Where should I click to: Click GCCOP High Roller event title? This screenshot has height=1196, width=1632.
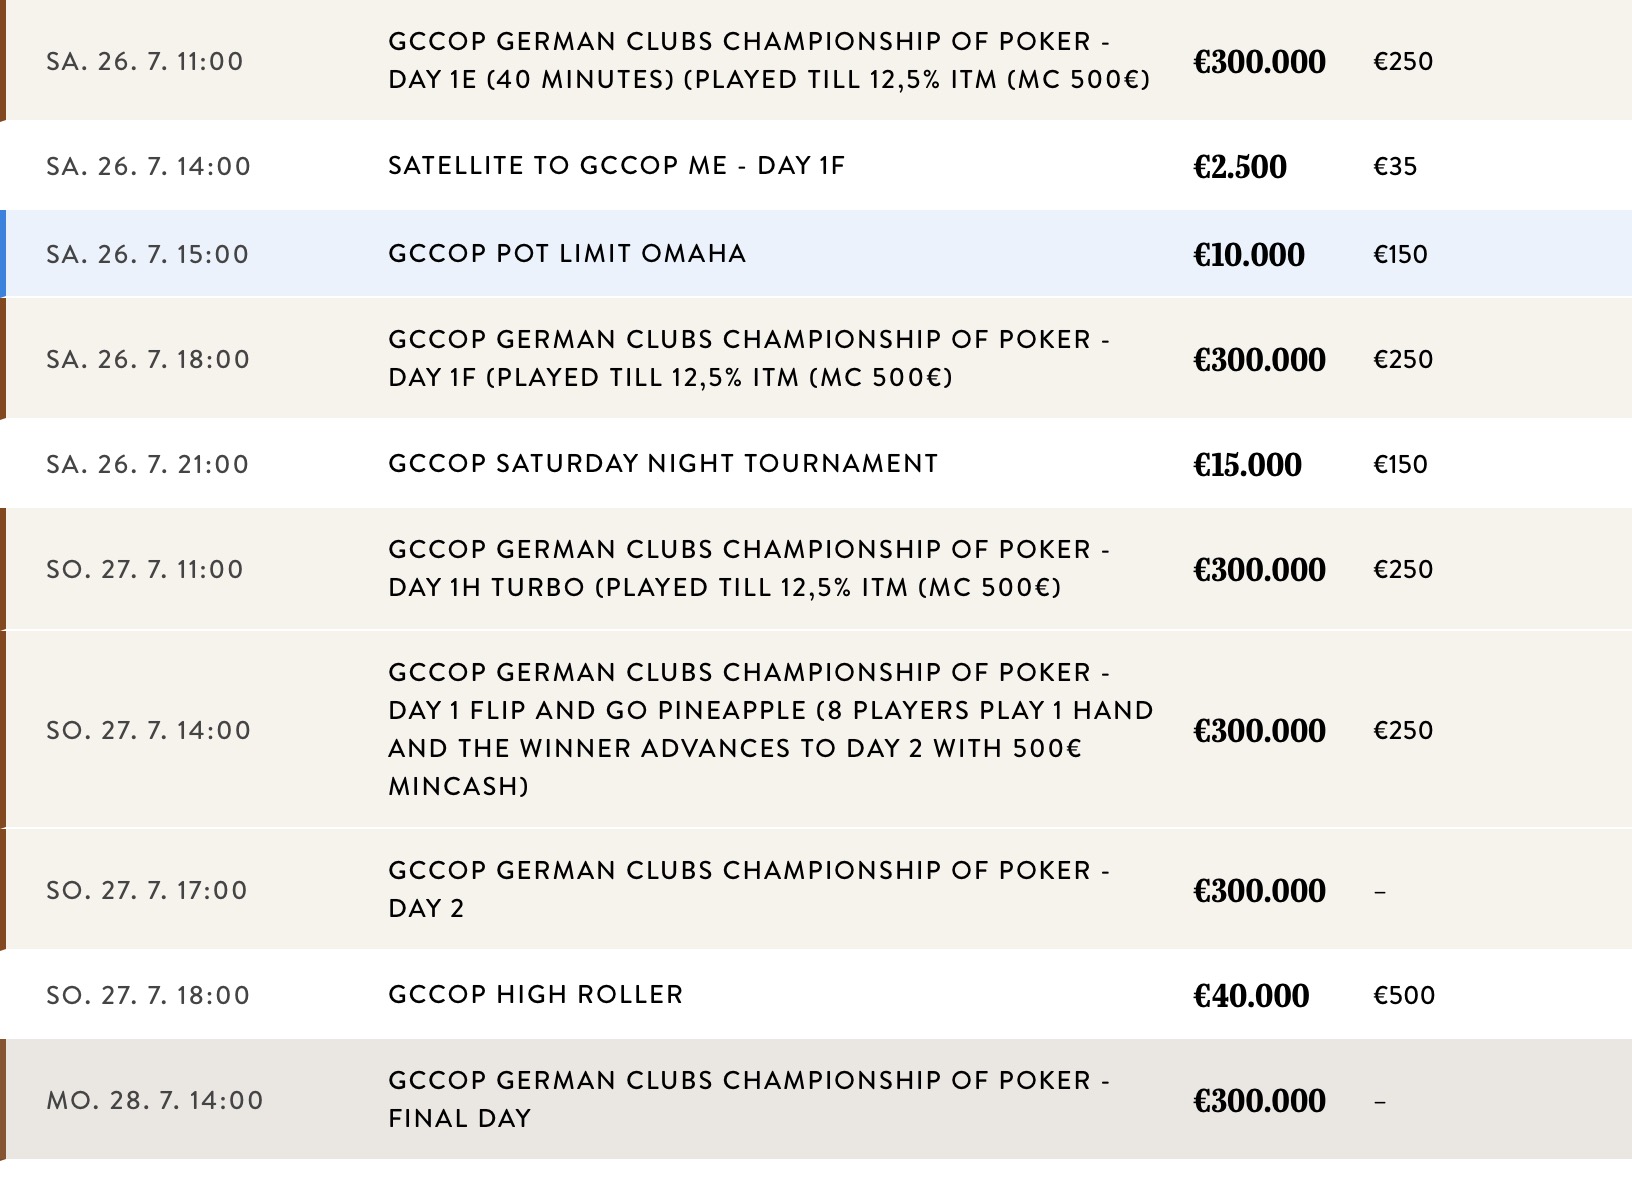535,994
